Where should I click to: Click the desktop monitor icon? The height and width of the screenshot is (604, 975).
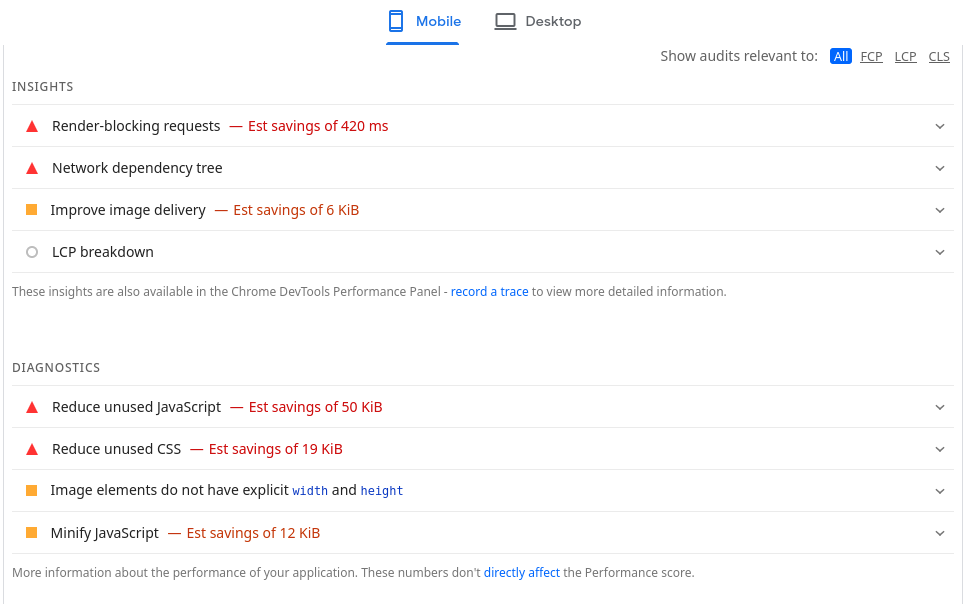[x=505, y=21]
